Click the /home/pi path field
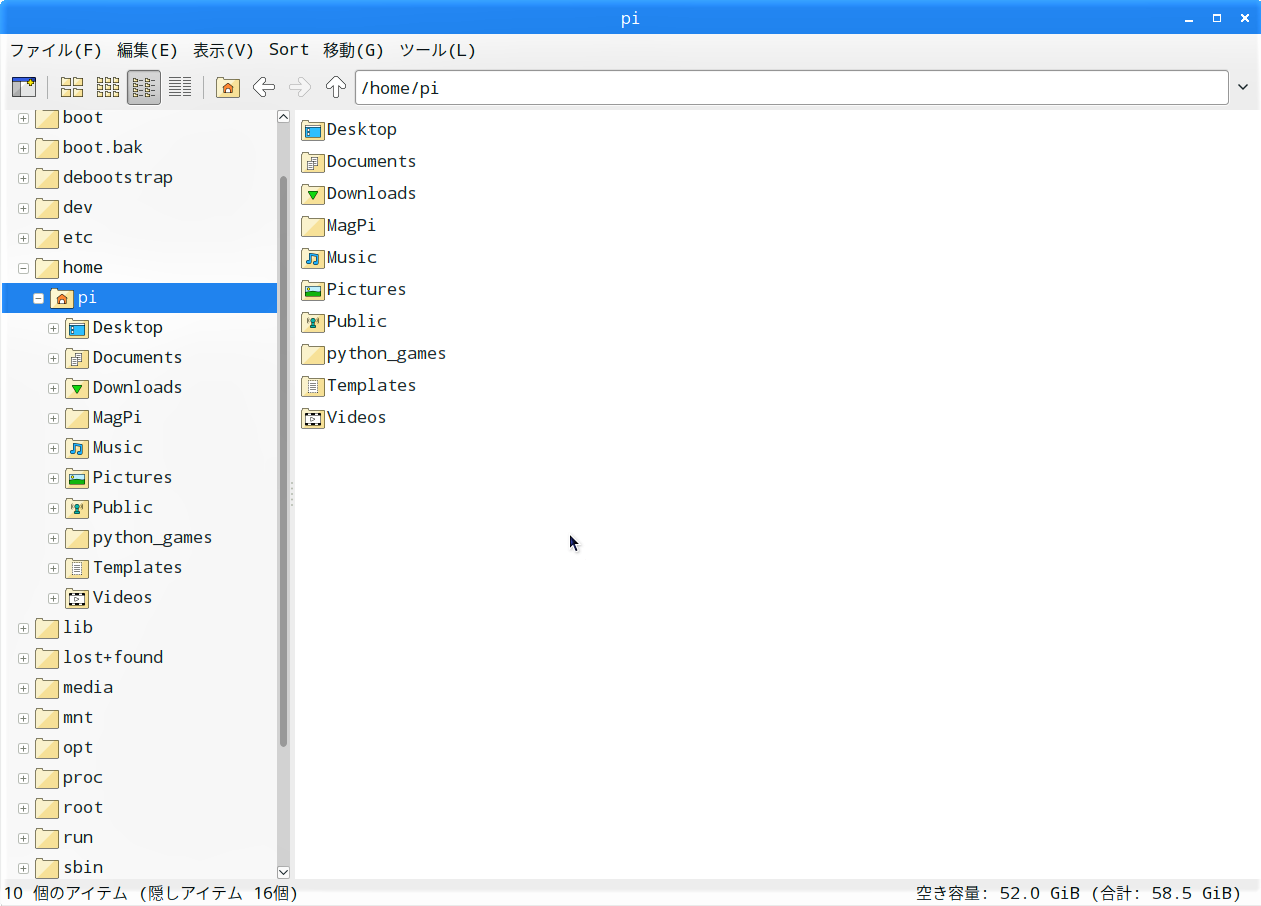The width and height of the screenshot is (1261, 906). pyautogui.click(x=792, y=88)
